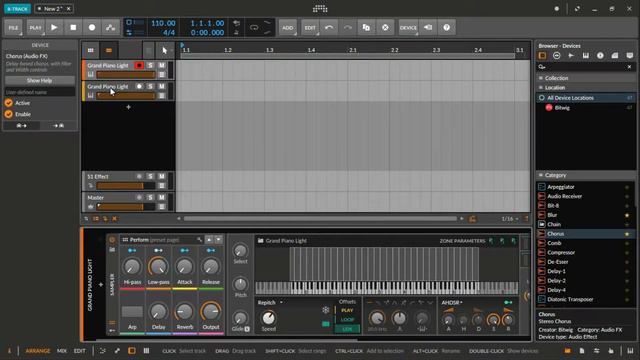Toggle the Enable checkbox in the Device inspector

pyautogui.click(x=9, y=114)
